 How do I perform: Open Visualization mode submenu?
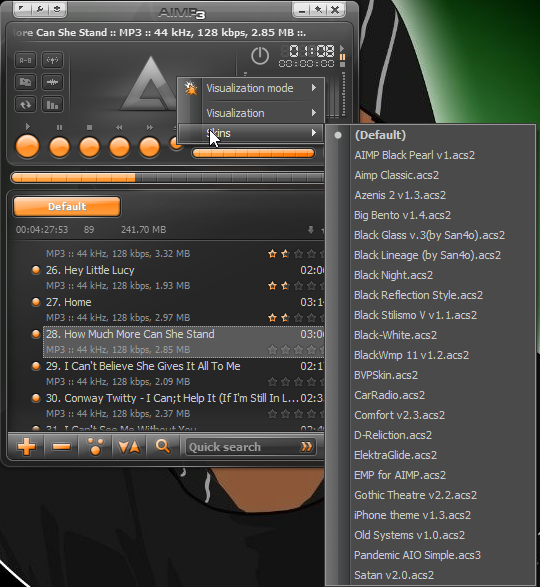[x=250, y=88]
